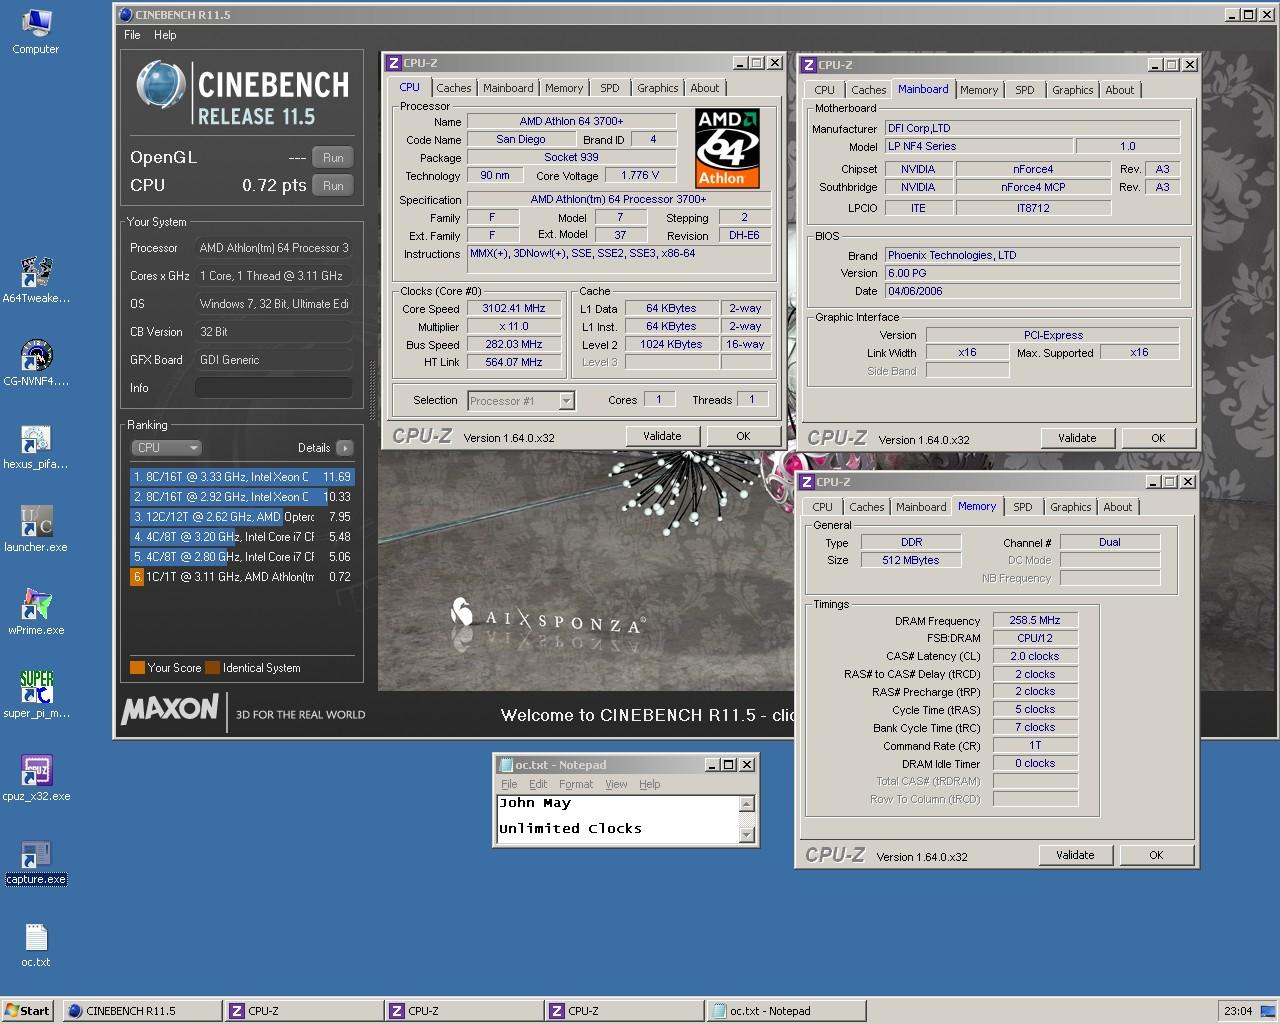The height and width of the screenshot is (1024, 1280).
Task: Select ranking row 4. 4C/8T @ 3.20 GHz
Action: (x=242, y=537)
